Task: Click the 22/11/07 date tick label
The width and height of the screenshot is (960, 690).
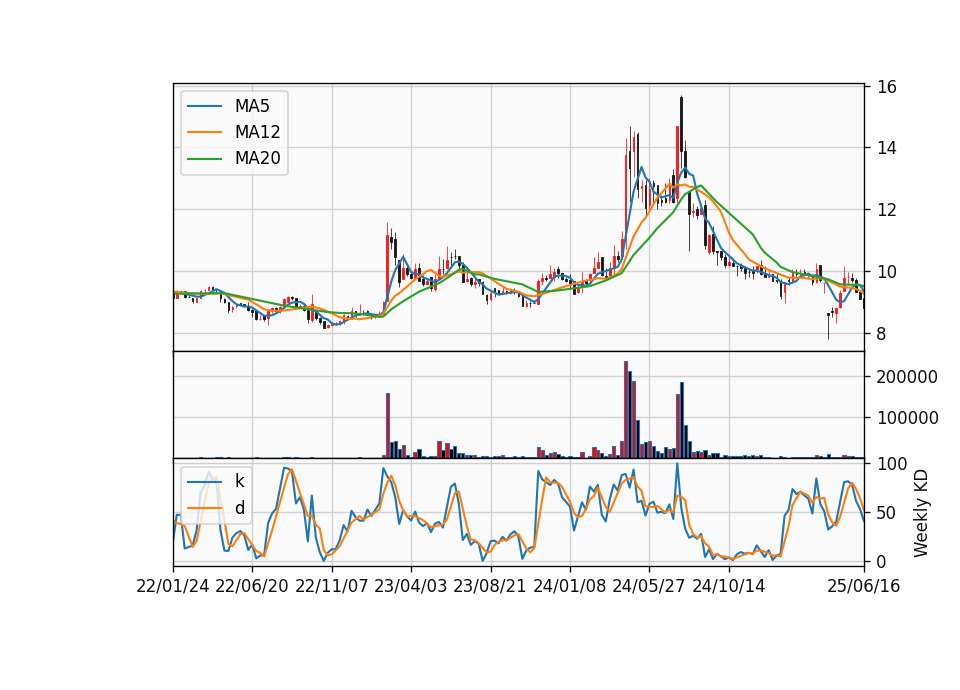Action: point(332,586)
